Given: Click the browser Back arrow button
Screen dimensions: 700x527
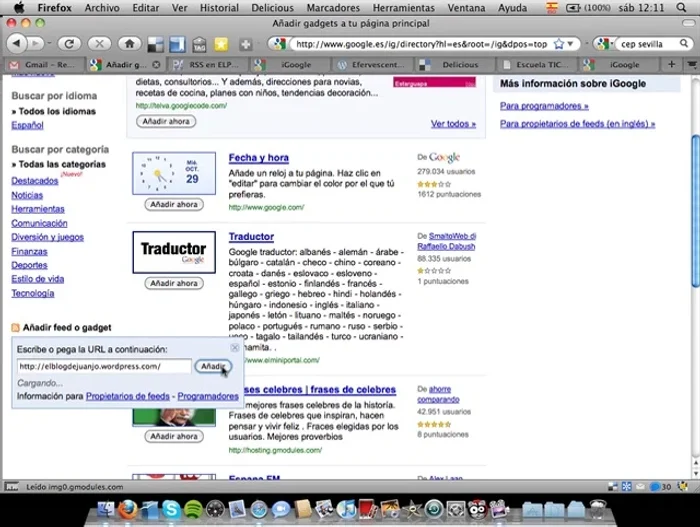Looking at the screenshot, I should click(19, 44).
